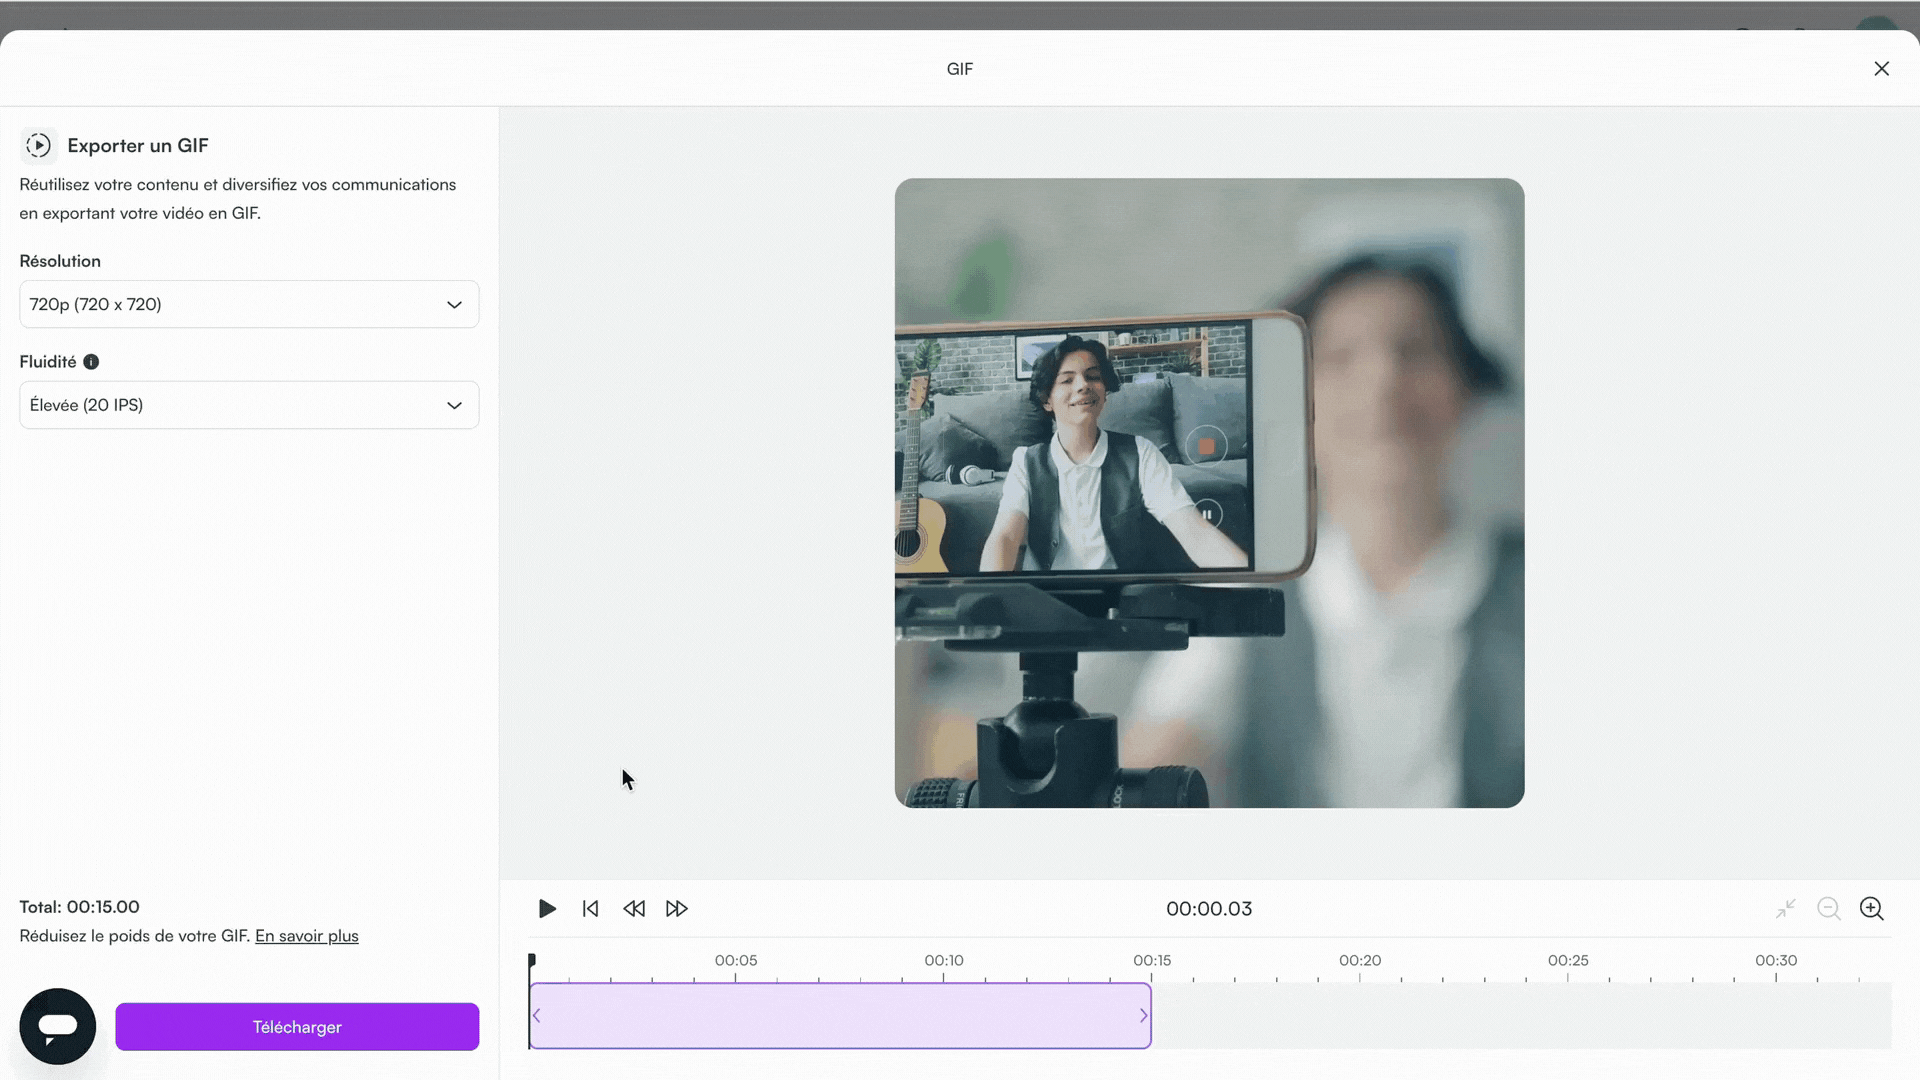Click the left trim handle of the clip
The image size is (1920, 1080).
[x=537, y=1016]
